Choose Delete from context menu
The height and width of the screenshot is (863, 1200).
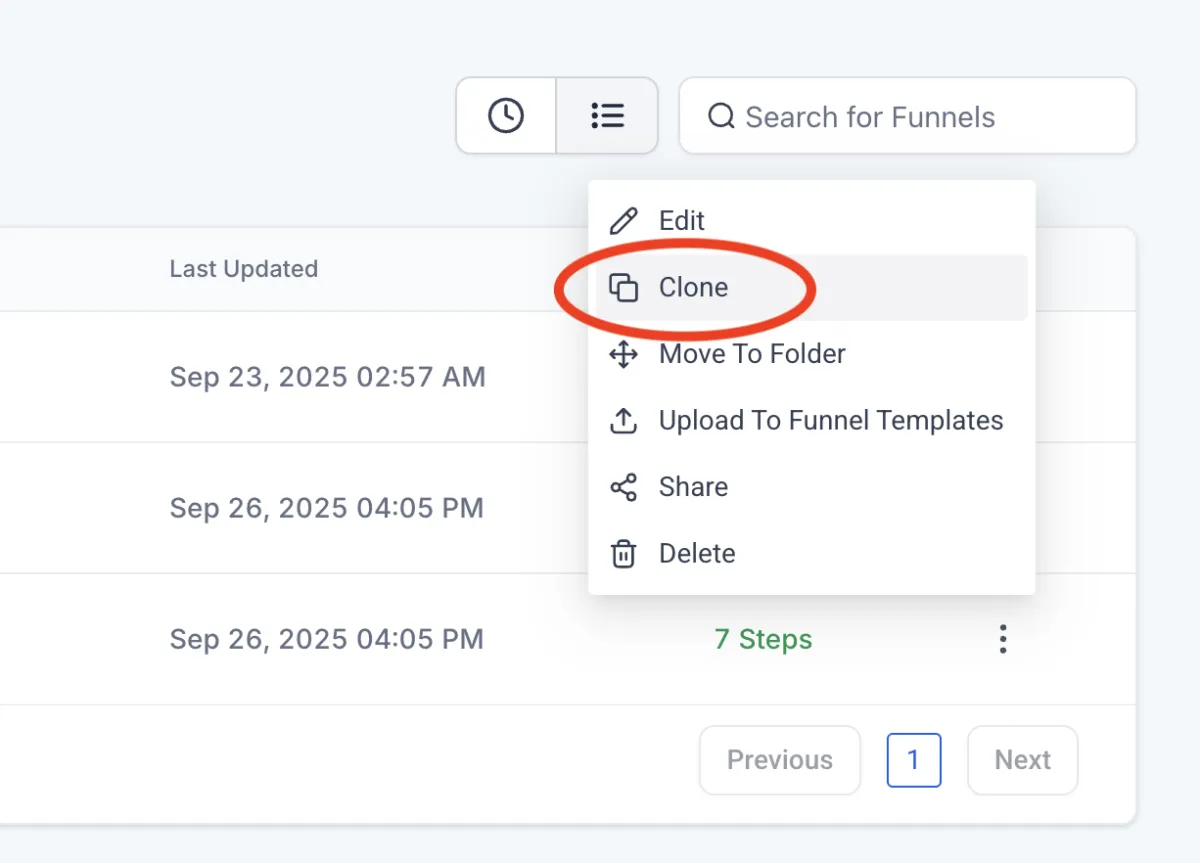[697, 553]
